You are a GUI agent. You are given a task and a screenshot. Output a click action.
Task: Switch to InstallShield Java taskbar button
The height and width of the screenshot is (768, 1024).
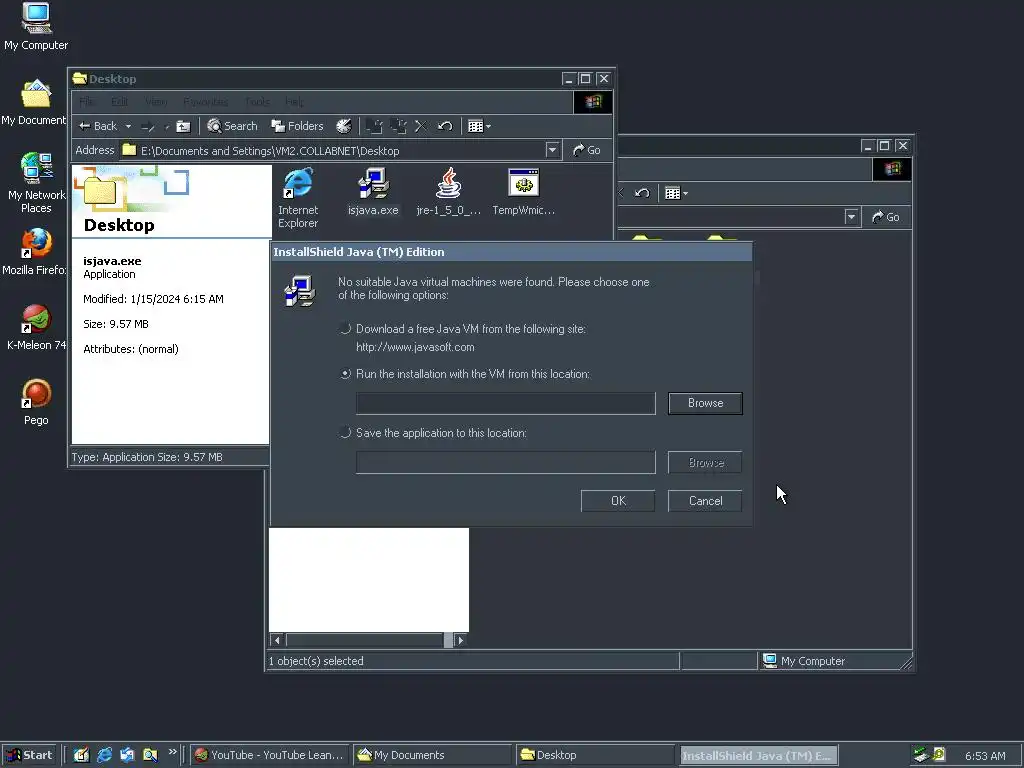click(x=758, y=756)
